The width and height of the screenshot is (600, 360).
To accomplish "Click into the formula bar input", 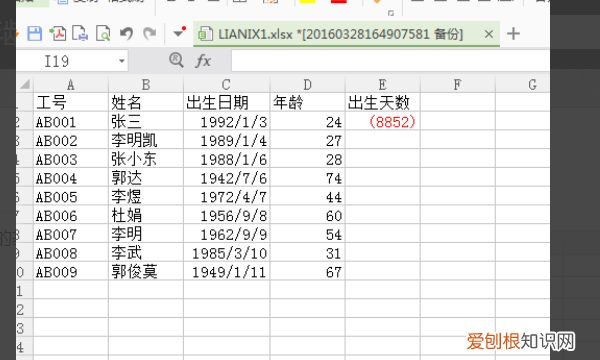I will [x=390, y=61].
